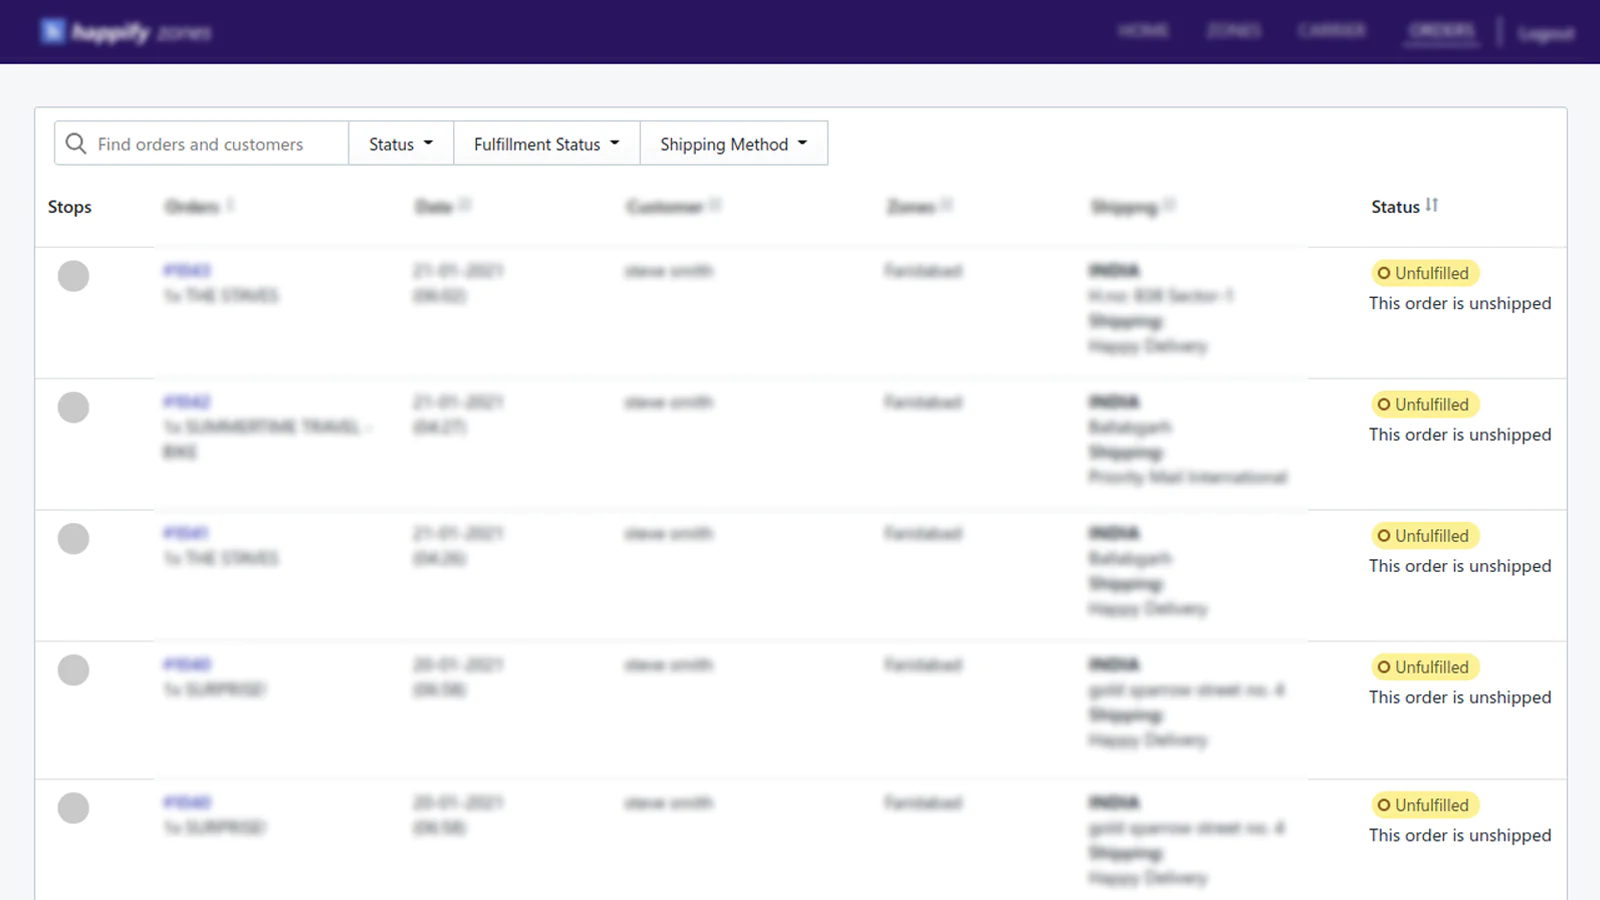Select the stop circle for the second order

coord(73,407)
